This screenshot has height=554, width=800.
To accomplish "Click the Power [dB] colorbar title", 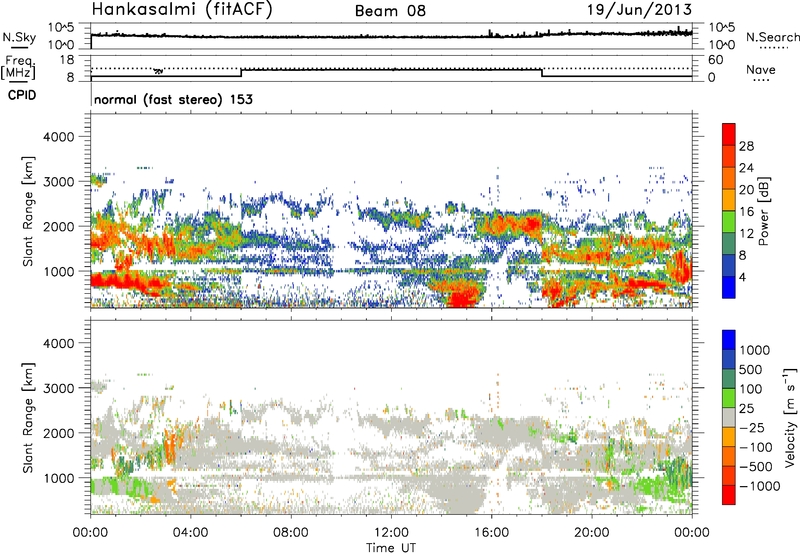I will [763, 211].
